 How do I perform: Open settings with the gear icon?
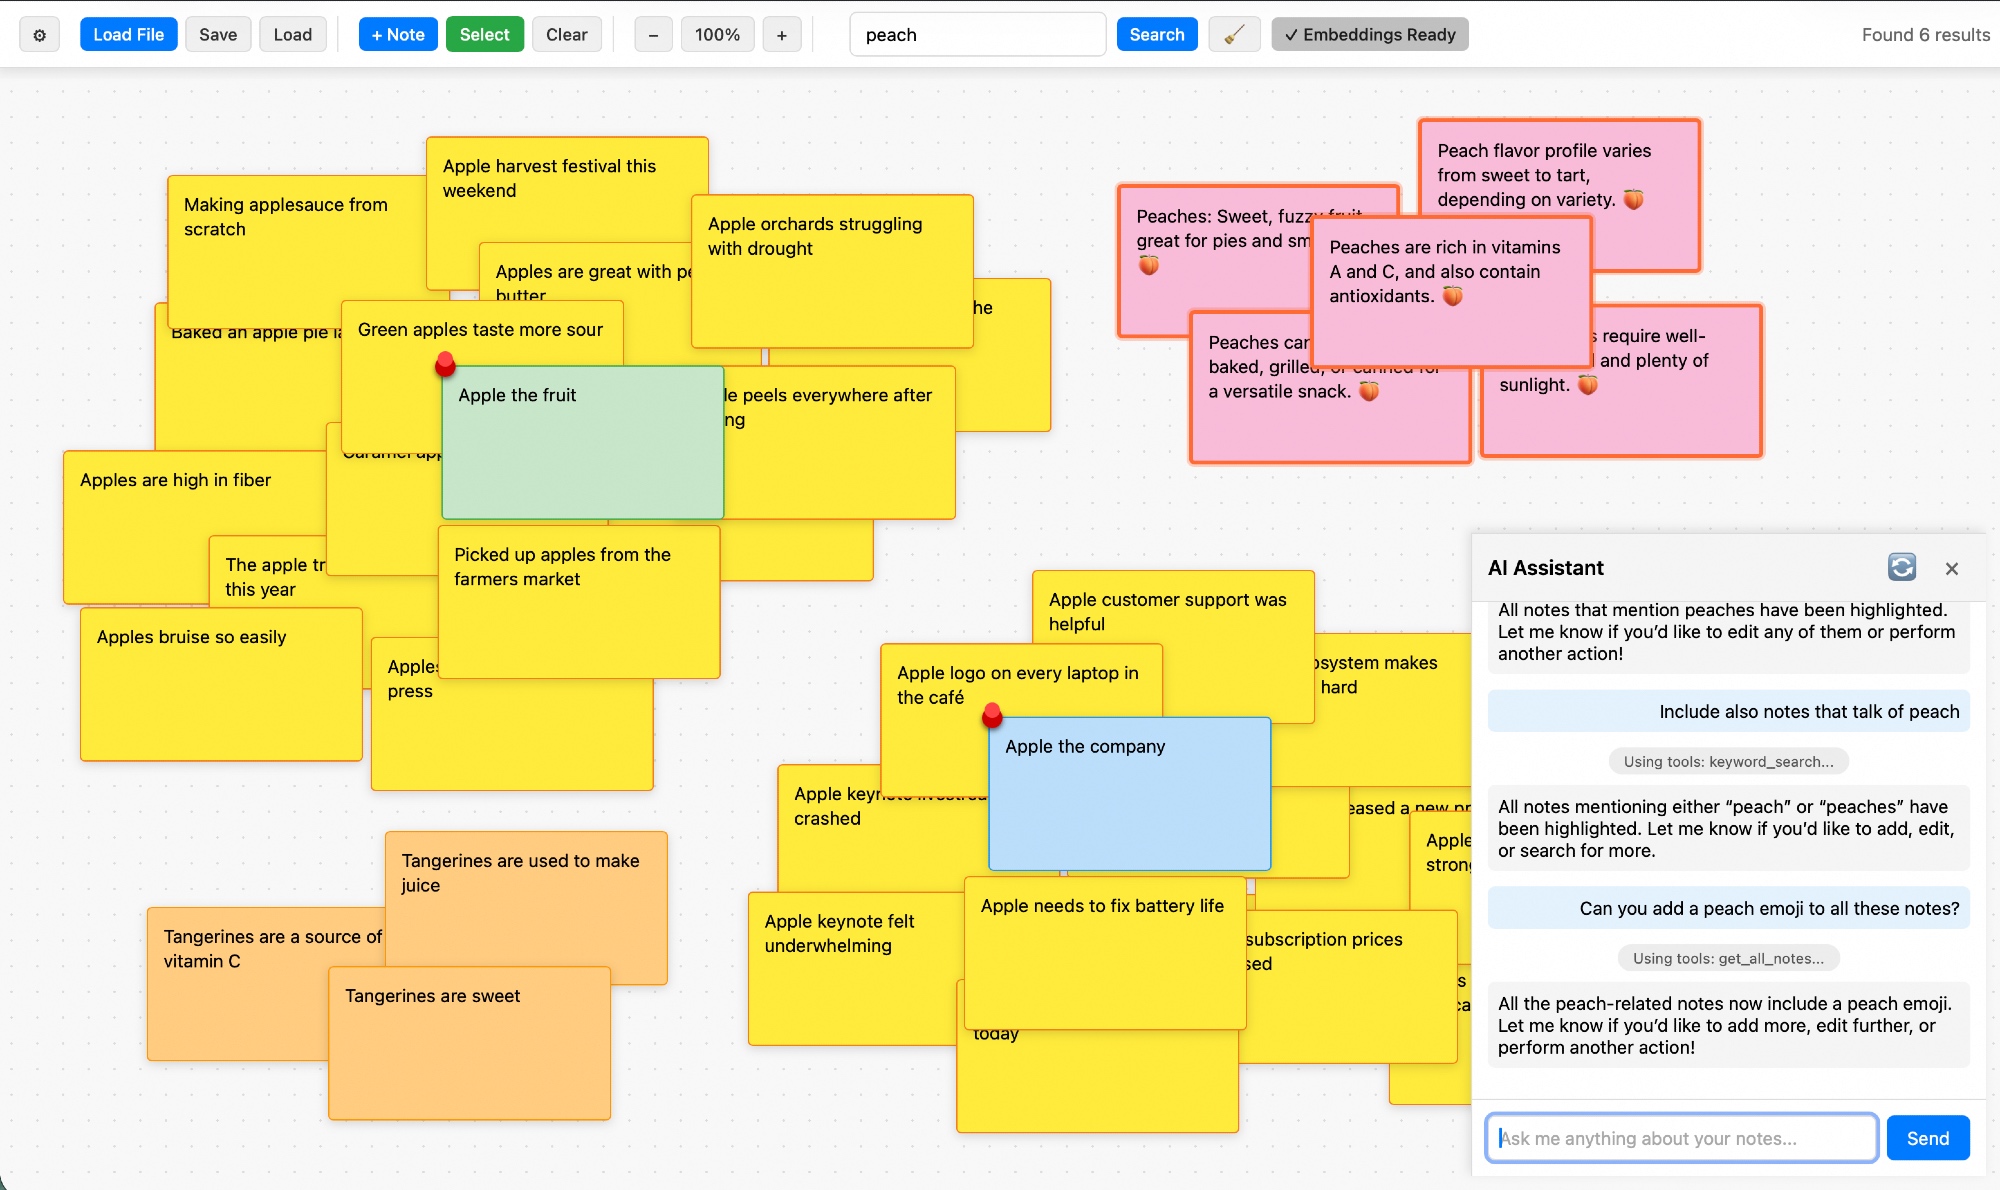pos(40,35)
